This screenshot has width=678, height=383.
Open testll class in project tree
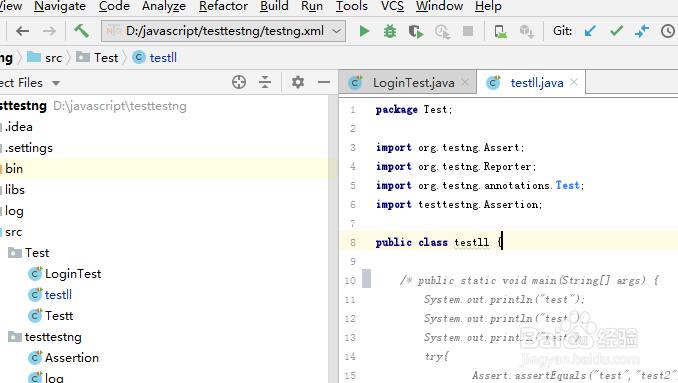tap(50, 295)
